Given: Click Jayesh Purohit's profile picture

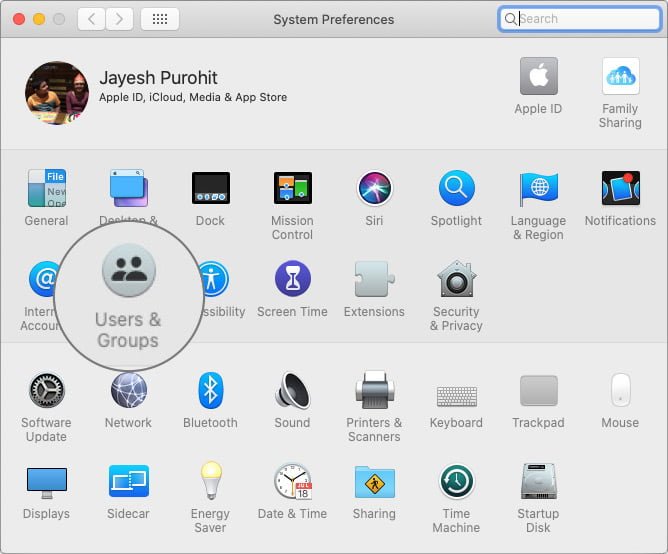Looking at the screenshot, I should click(x=57, y=93).
